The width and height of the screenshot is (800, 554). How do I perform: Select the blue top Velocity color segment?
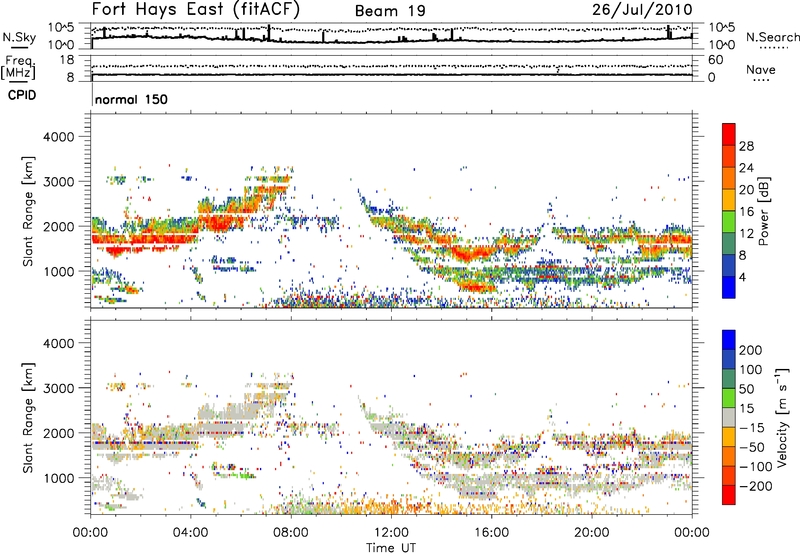coord(729,340)
